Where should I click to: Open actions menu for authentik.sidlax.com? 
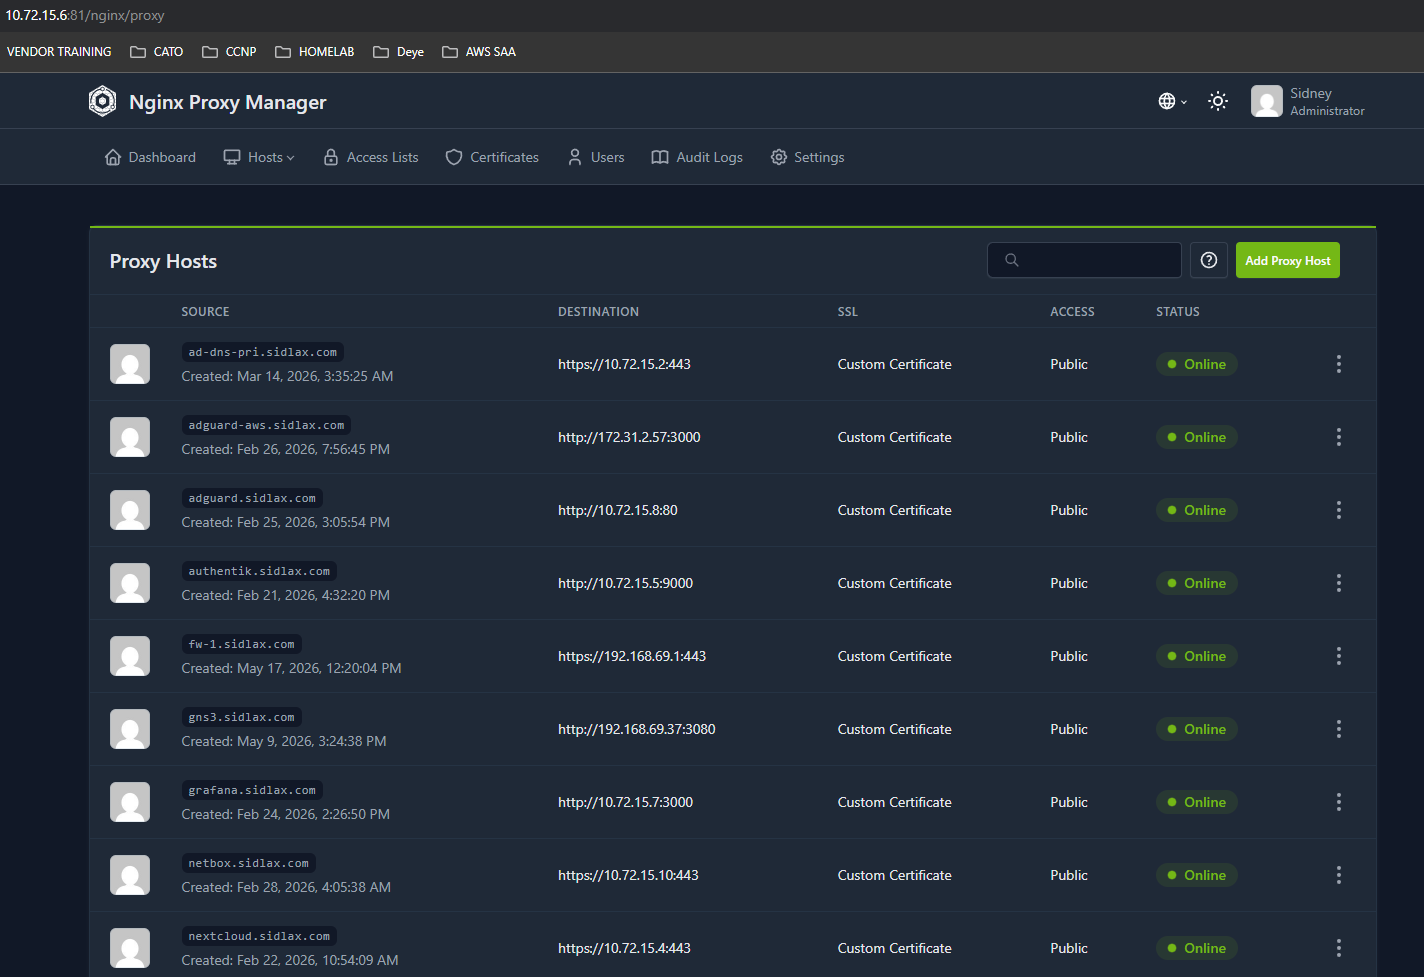(x=1339, y=583)
